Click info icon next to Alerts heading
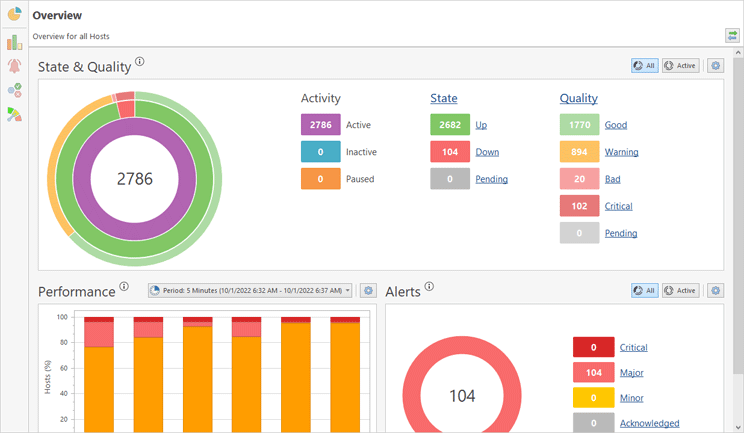This screenshot has width=744, height=433. (429, 287)
